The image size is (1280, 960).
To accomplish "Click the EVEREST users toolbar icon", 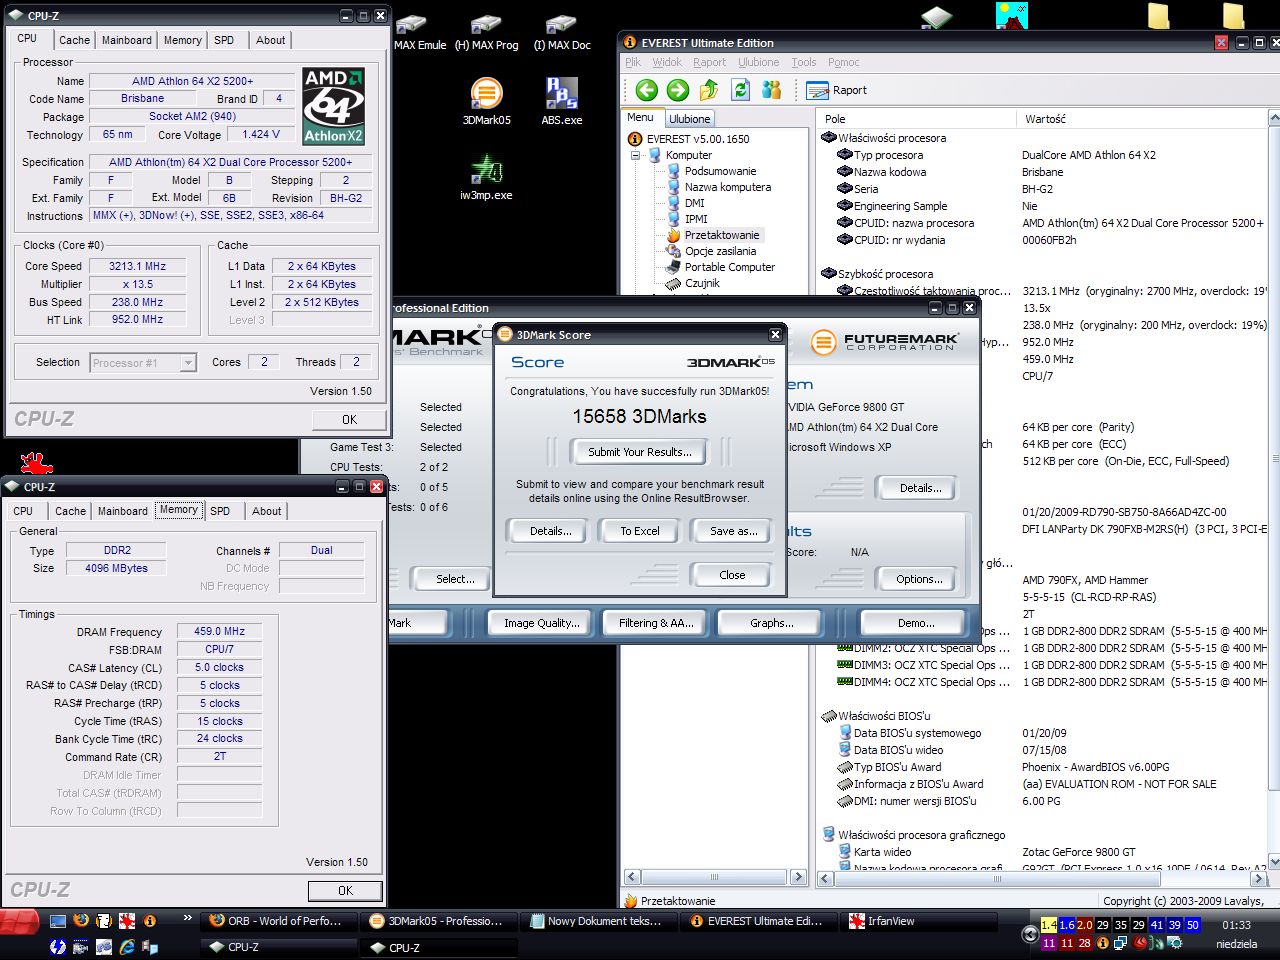I will coord(771,90).
